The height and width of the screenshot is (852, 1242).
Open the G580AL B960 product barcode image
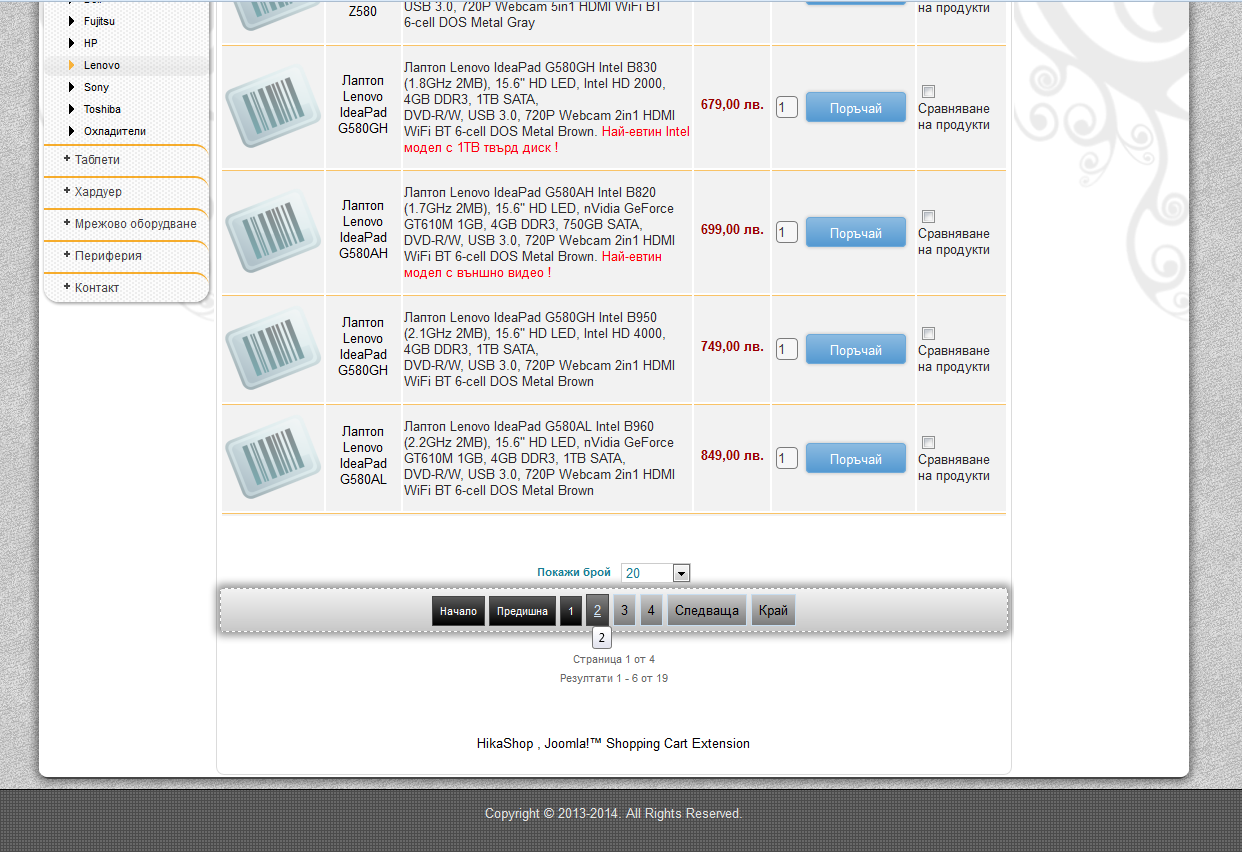point(273,458)
